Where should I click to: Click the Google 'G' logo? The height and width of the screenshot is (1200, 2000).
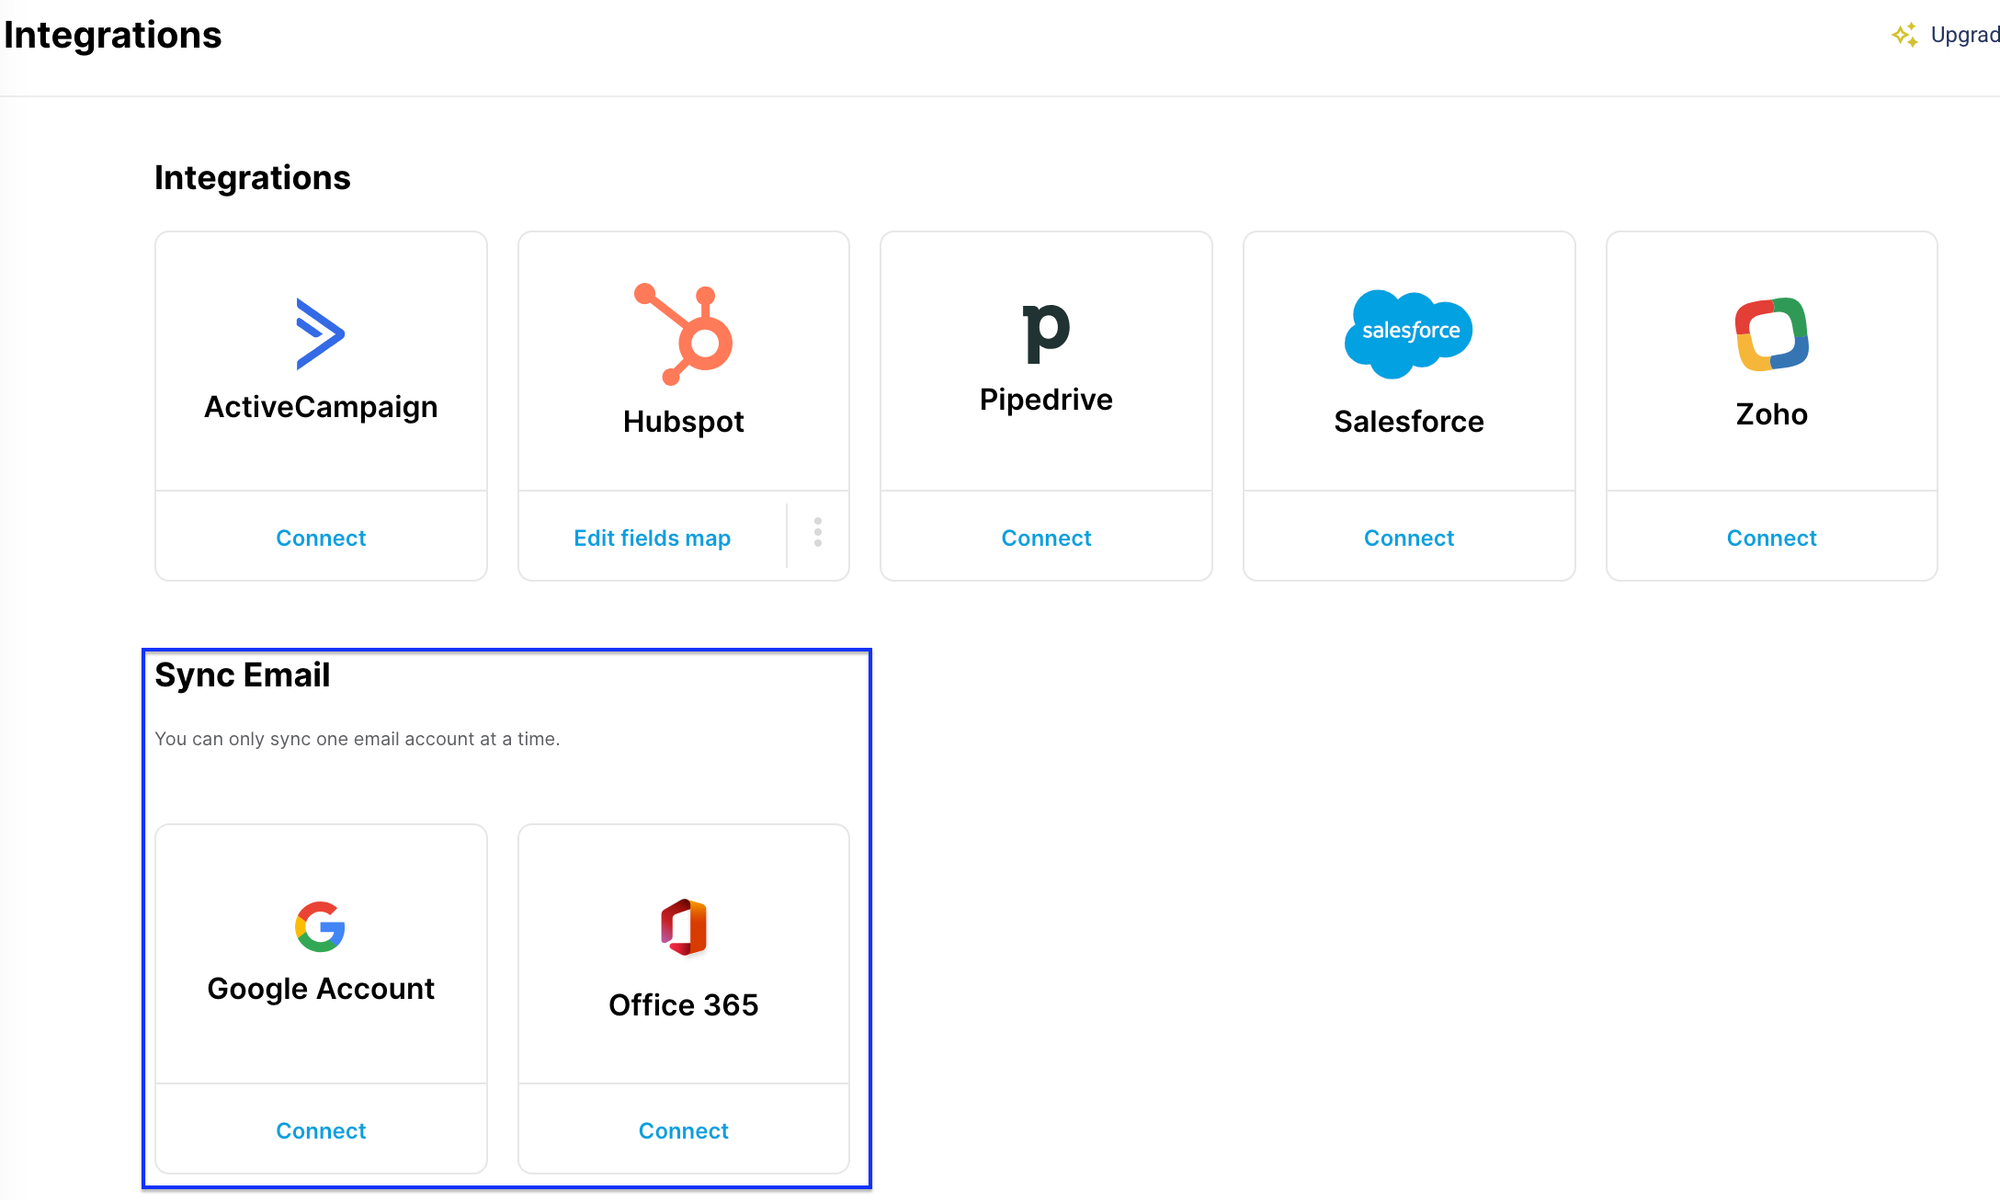320,927
